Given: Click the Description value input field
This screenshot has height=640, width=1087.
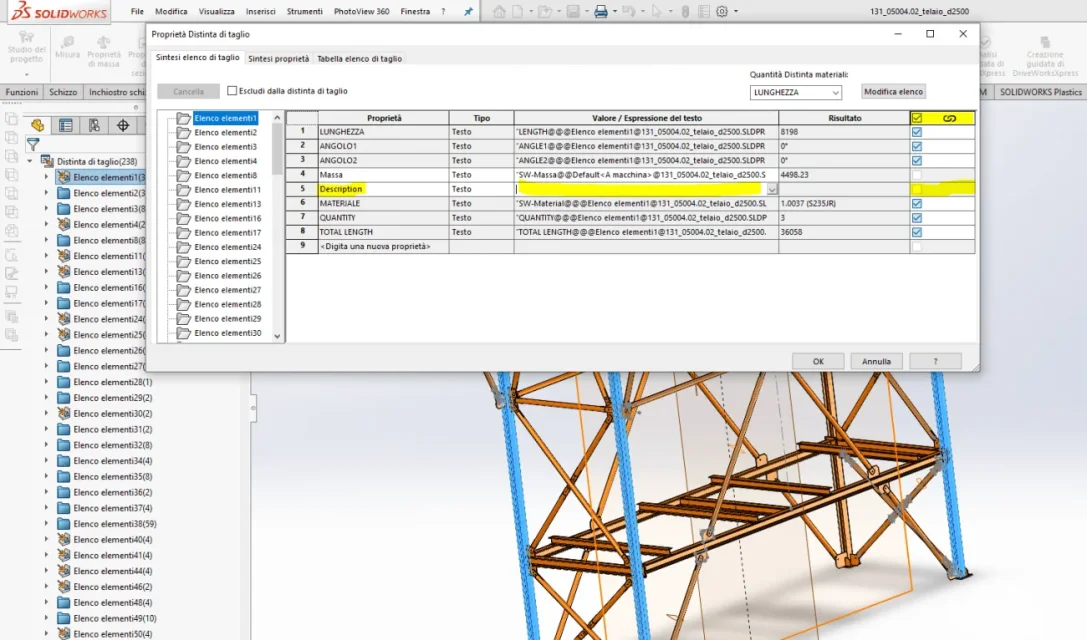Looking at the screenshot, I should click(641, 189).
